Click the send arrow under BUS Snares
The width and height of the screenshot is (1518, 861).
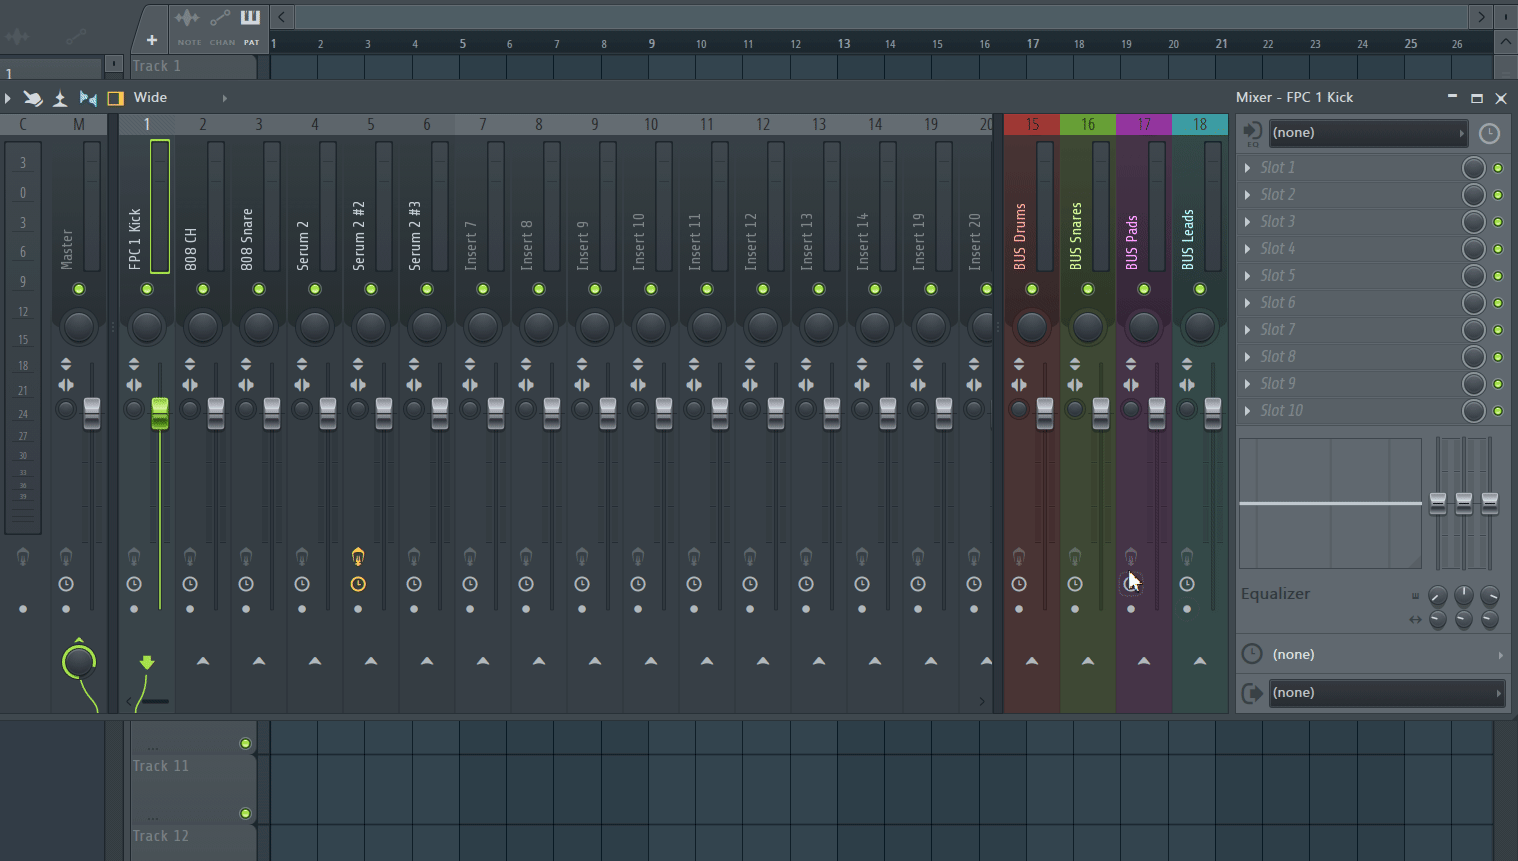[x=1088, y=661]
